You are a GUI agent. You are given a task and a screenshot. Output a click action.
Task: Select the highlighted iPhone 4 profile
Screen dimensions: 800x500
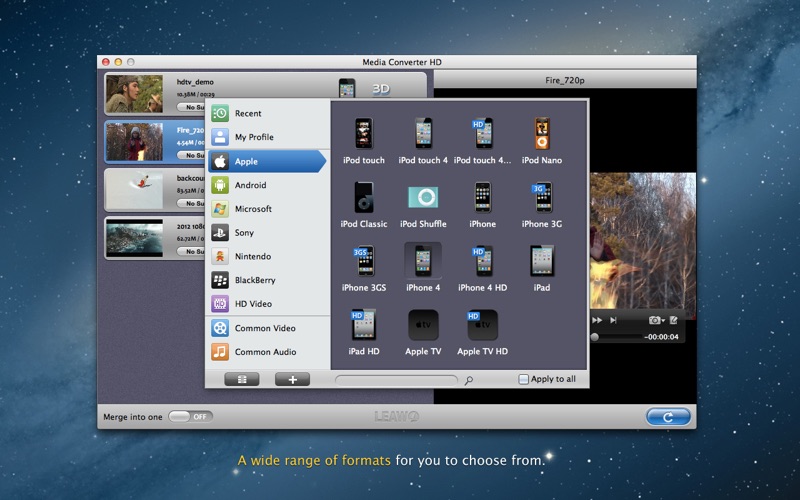click(x=423, y=268)
